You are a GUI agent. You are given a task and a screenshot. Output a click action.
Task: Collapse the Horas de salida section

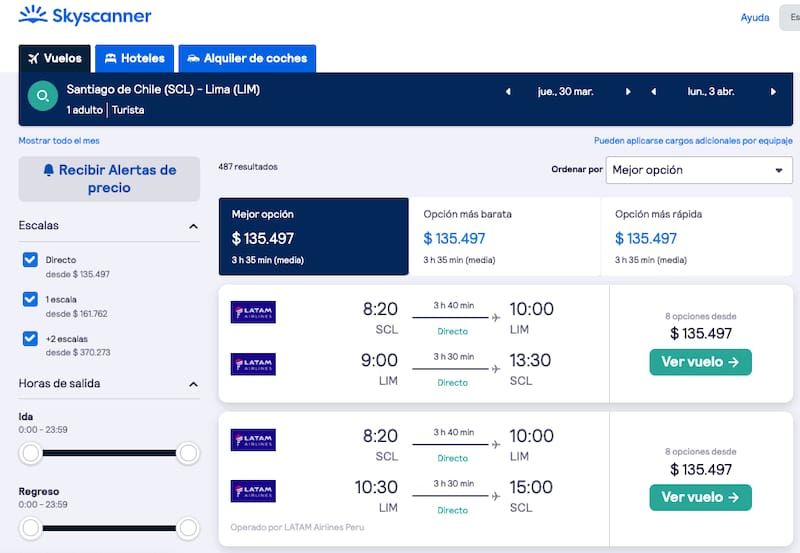(193, 384)
